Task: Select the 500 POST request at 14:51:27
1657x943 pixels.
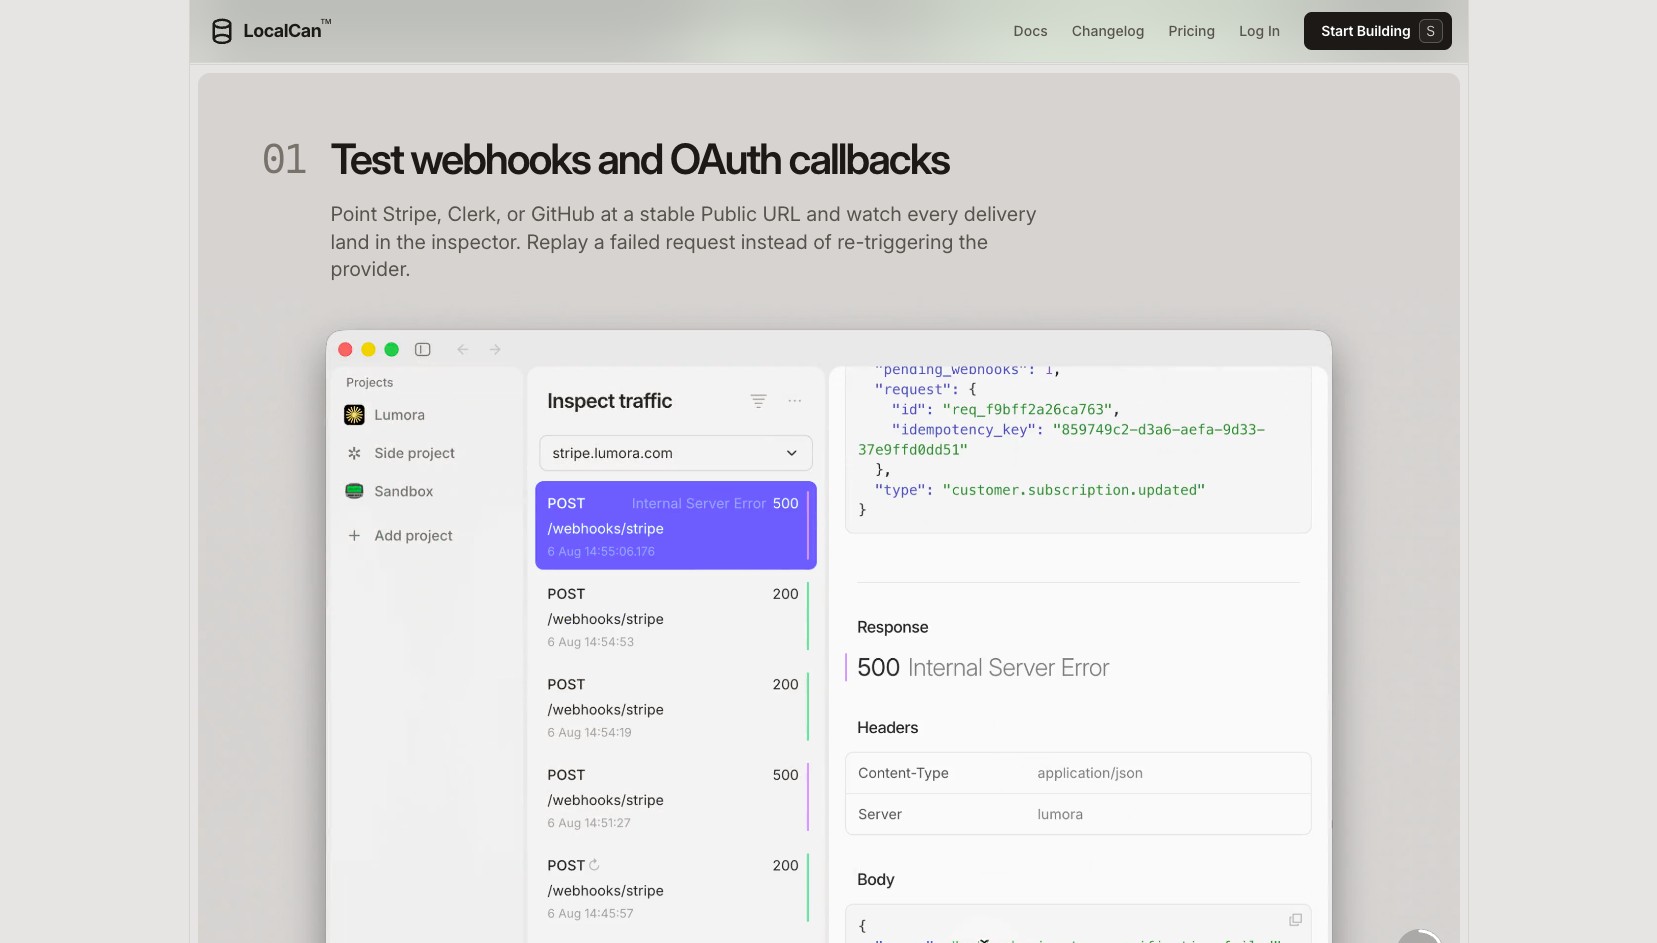Action: (x=676, y=798)
